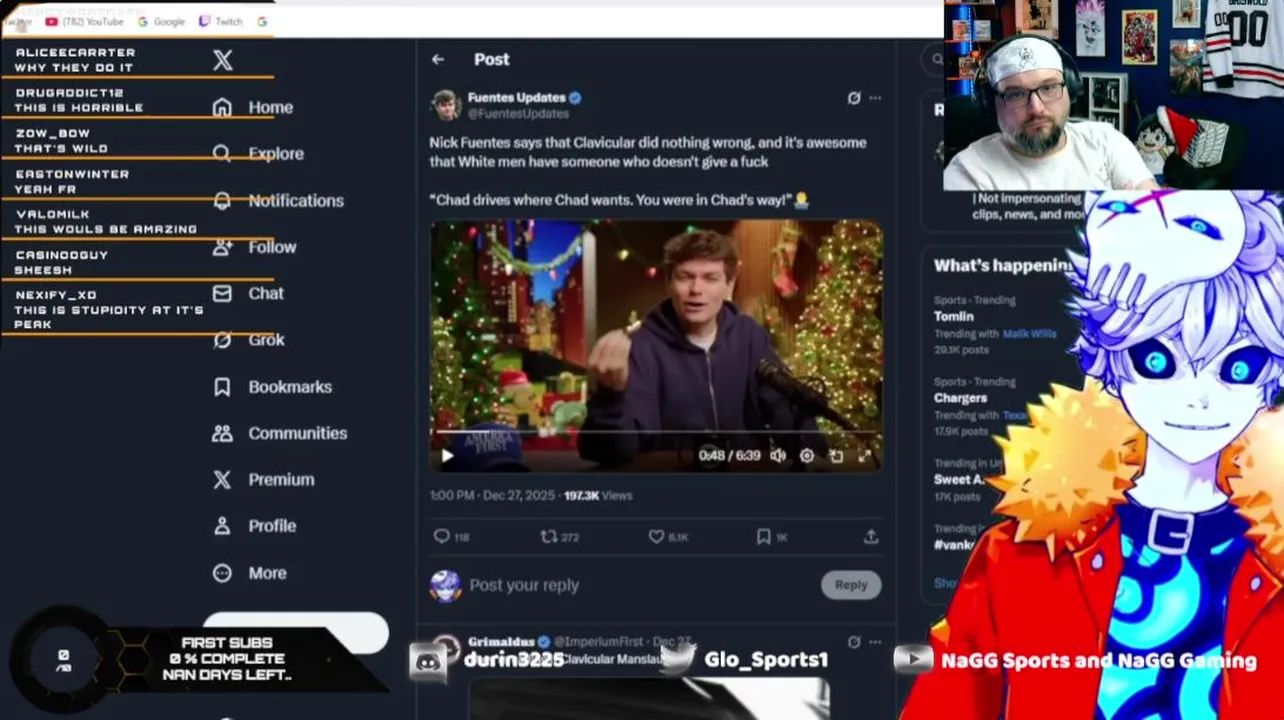Viewport: 1284px width, 720px height.
Task: Open the Home icon in sidebar
Action: pos(222,107)
